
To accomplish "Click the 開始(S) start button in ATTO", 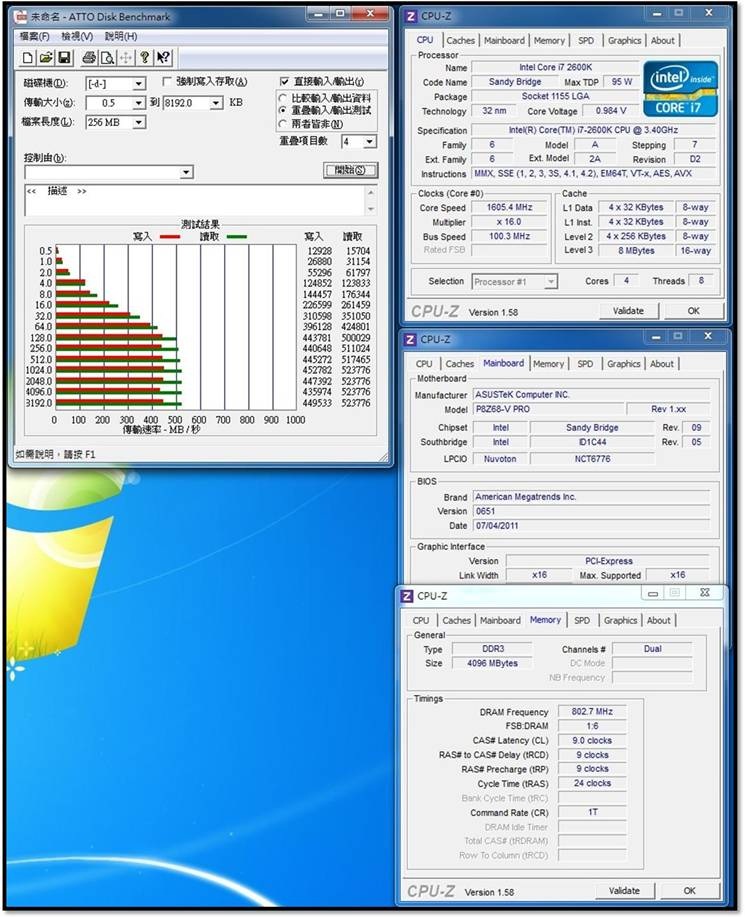I will (x=350, y=170).
